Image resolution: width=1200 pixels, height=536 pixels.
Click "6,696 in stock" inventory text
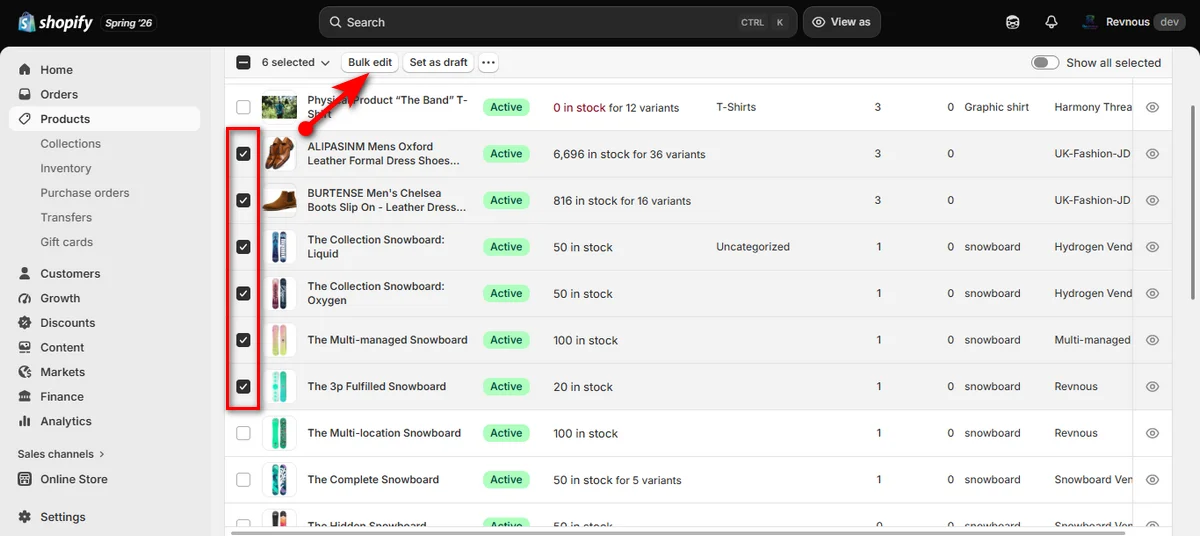click(x=591, y=154)
